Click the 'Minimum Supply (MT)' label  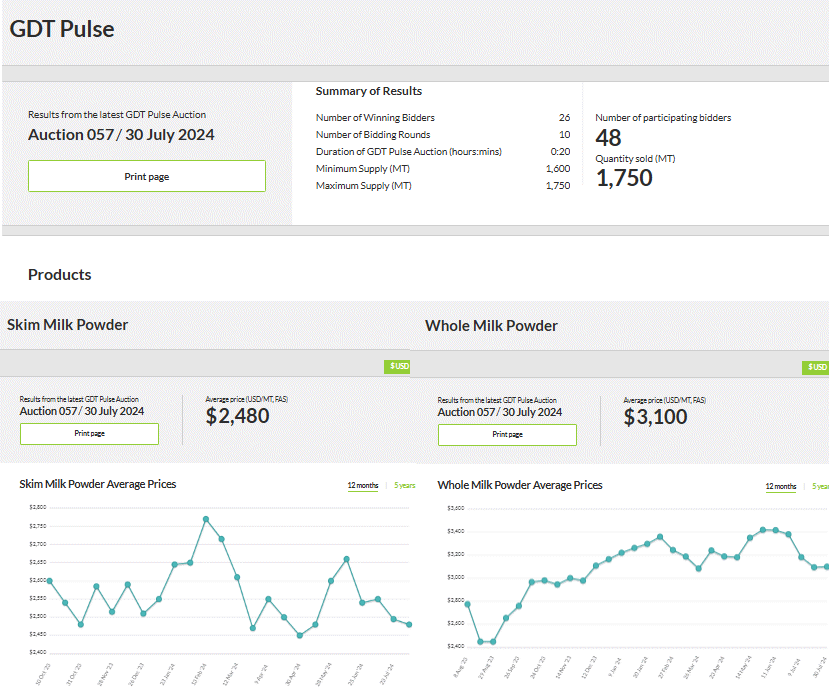(363, 168)
